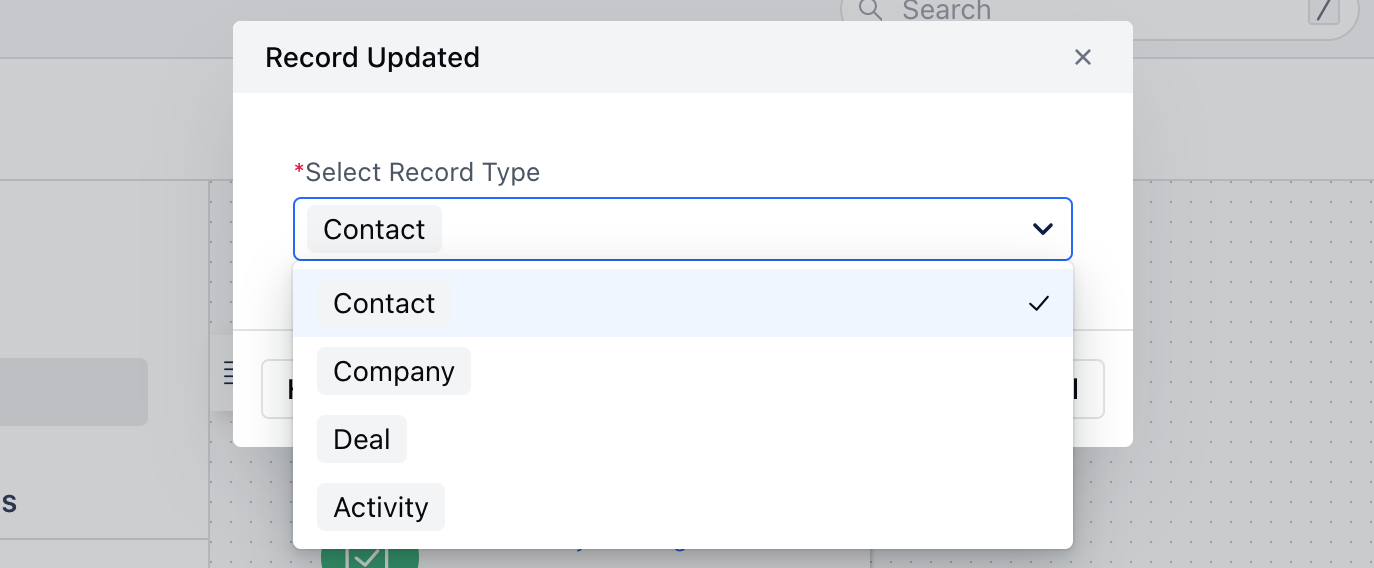Choose Company from the record type list
This screenshot has height=568, width=1374.
[393, 371]
